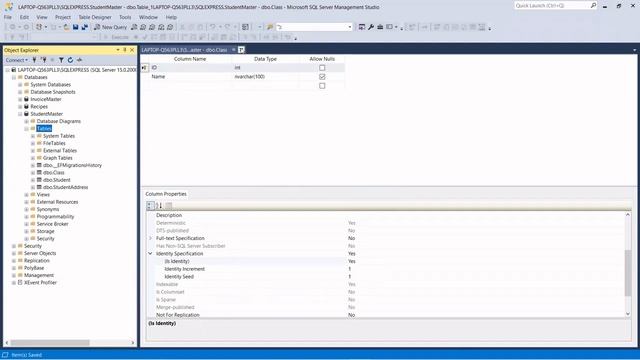Screen dimensions: 640x360
Task: Click the Open File toolbar icon
Action: (66, 27)
